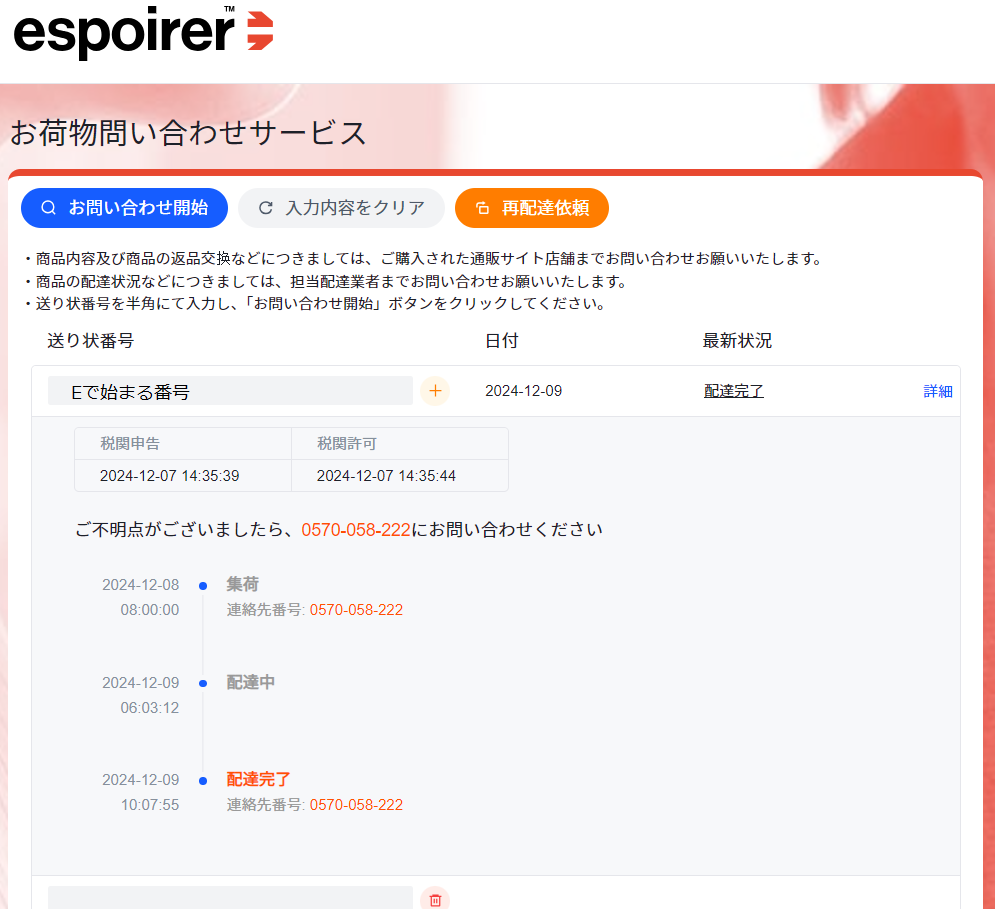Click the red trash icon in the bottom row

pos(435,899)
